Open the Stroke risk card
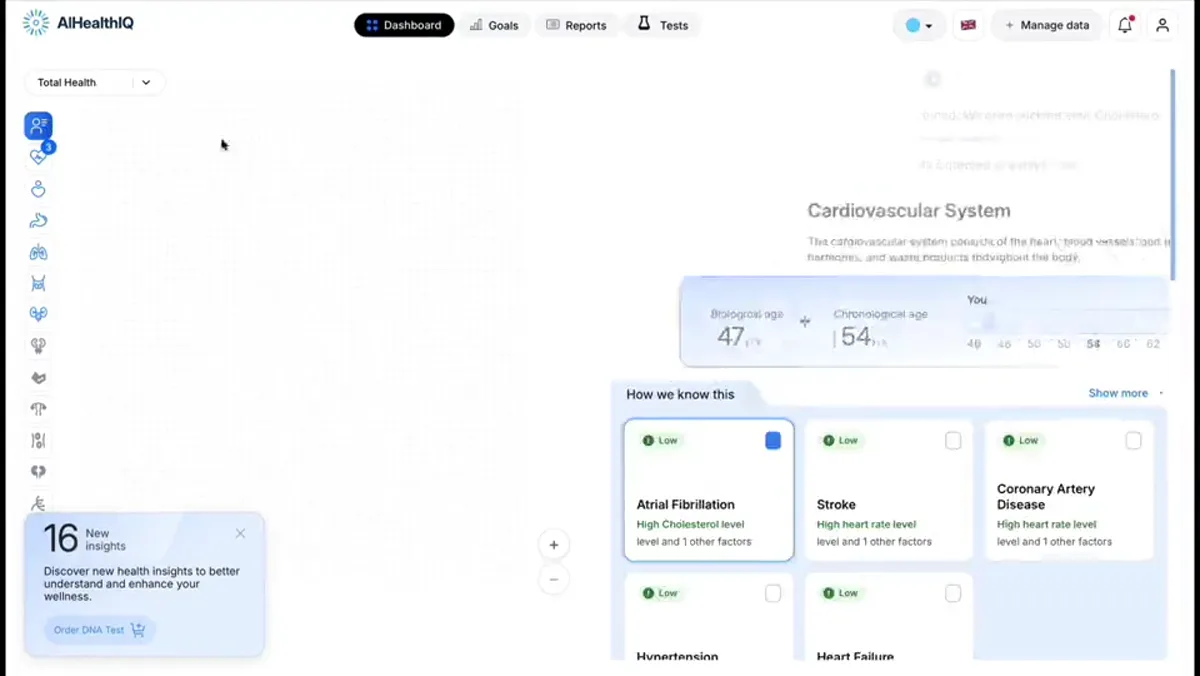Screen dimensions: 1200x676 tap(889, 490)
